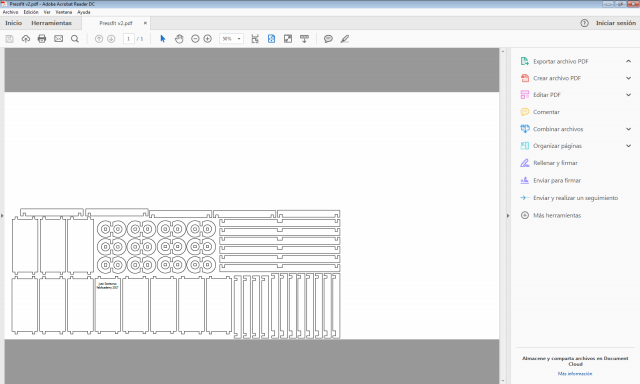This screenshot has width=640, height=384.
Task: Switch to the Herramientas tab
Action: (51, 23)
